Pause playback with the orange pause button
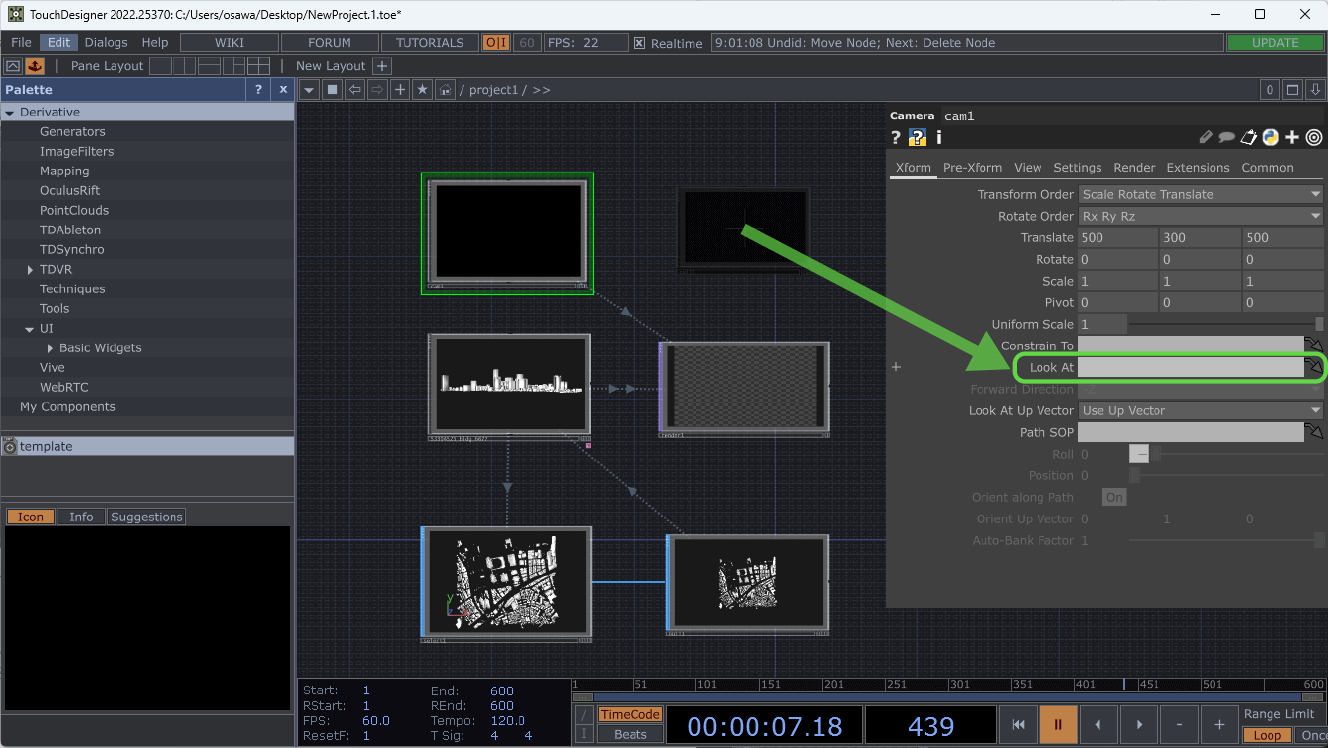This screenshot has width=1328, height=748. click(x=1058, y=725)
